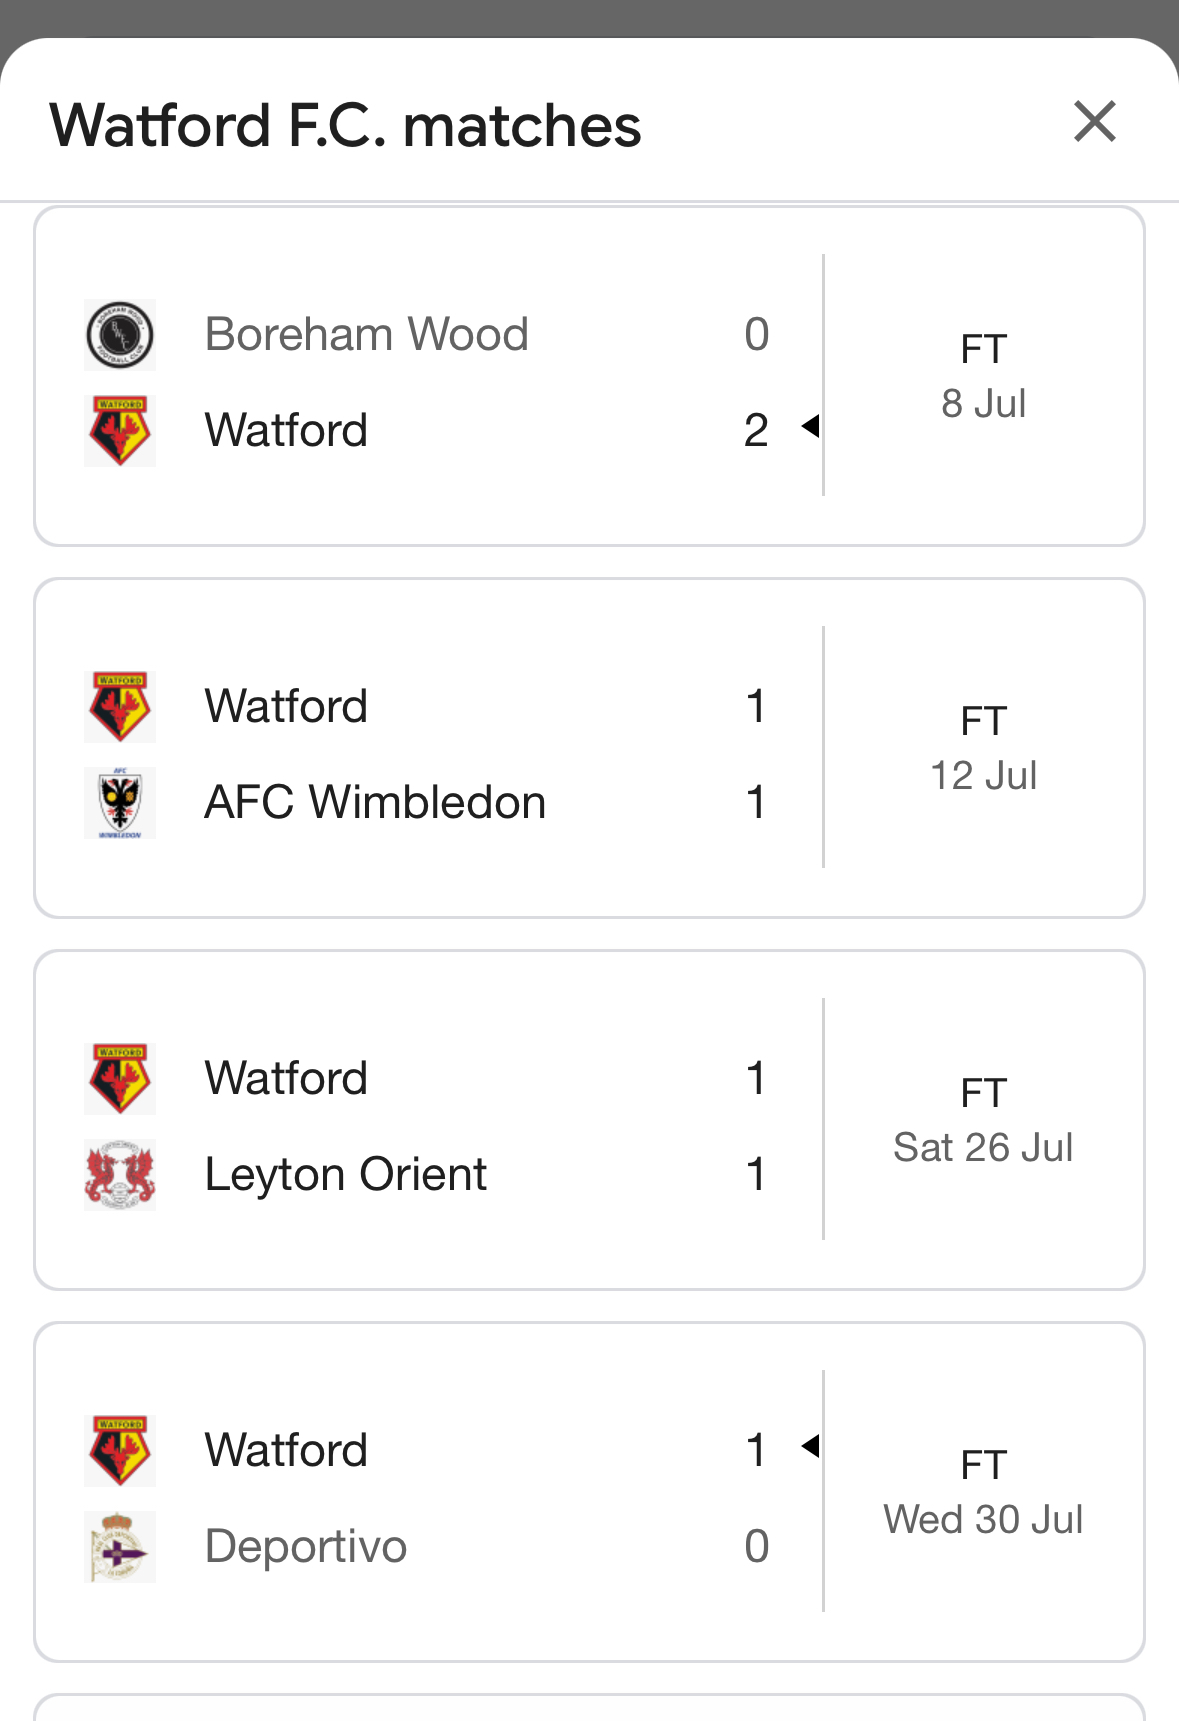Open the Leyton Orient team name
This screenshot has width=1179, height=1721.
pyautogui.click(x=345, y=1174)
